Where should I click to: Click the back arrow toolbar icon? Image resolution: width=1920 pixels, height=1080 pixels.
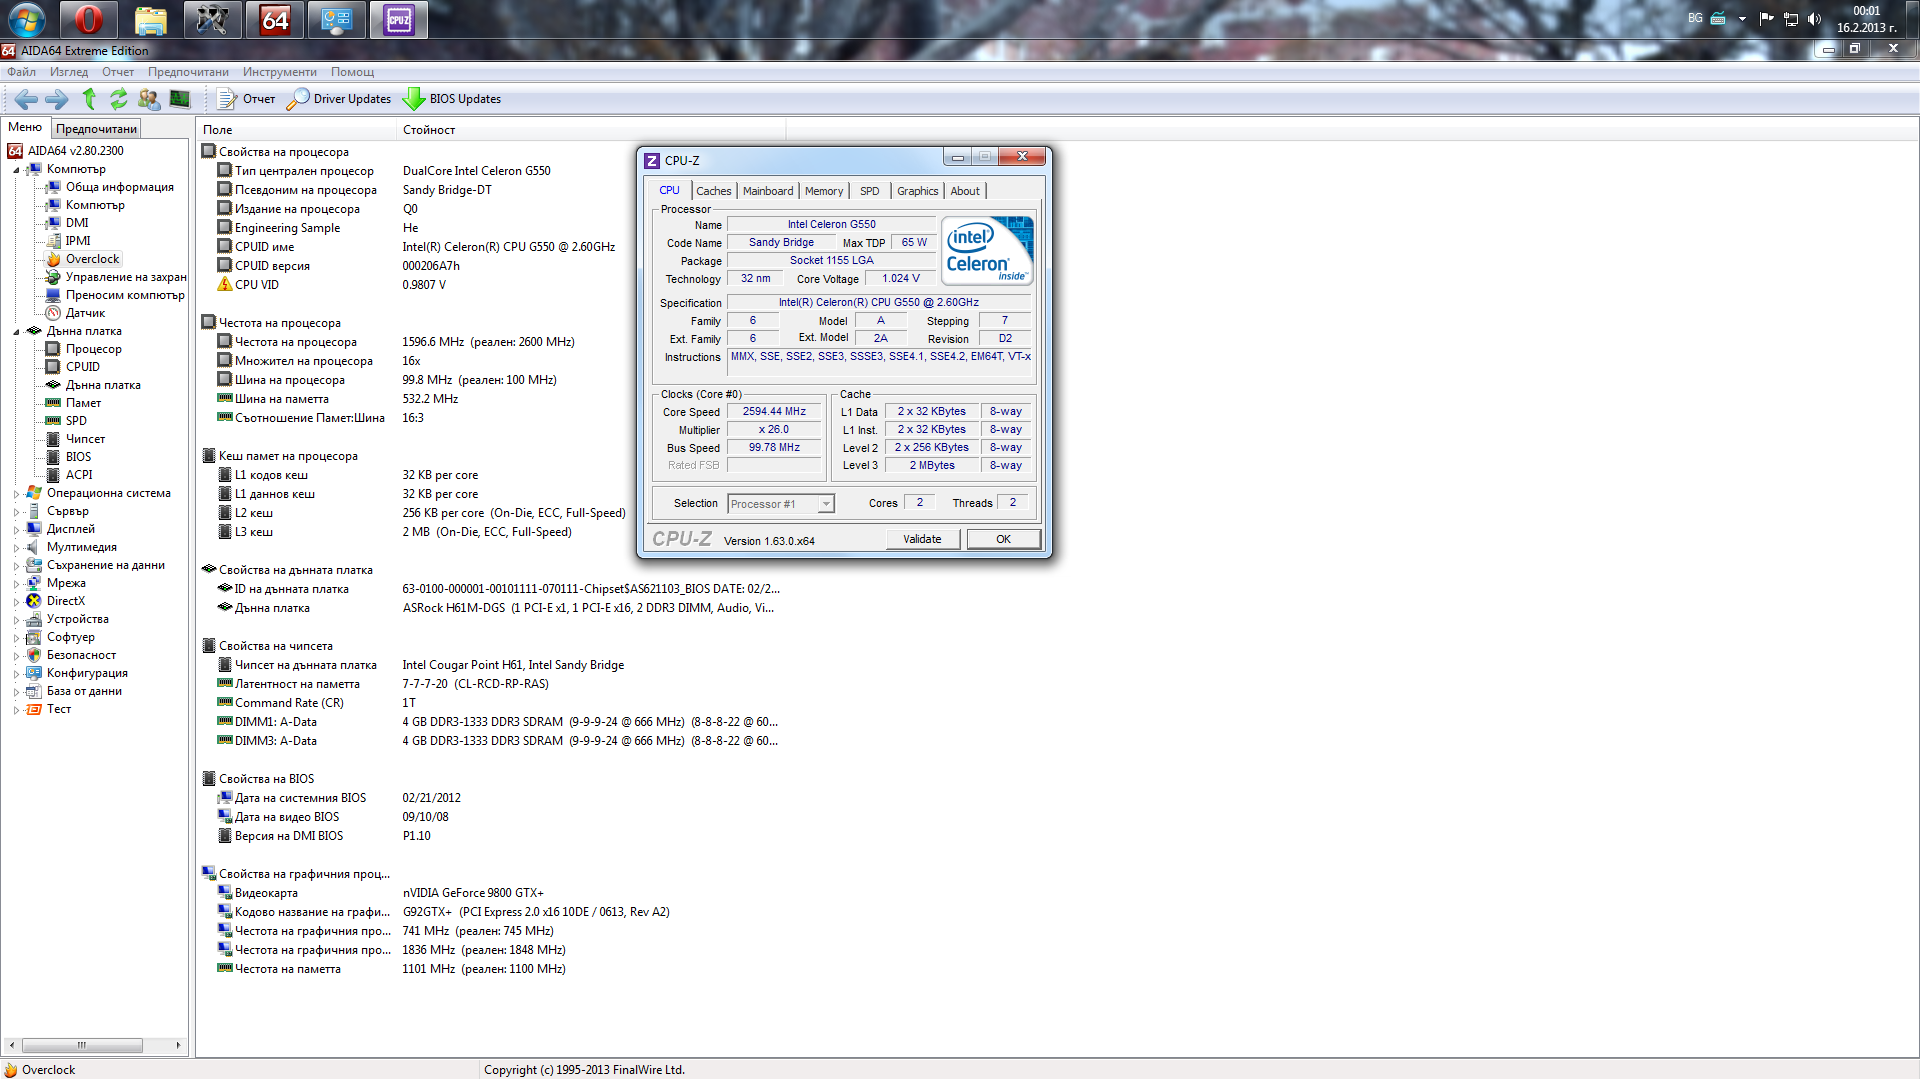tap(26, 99)
